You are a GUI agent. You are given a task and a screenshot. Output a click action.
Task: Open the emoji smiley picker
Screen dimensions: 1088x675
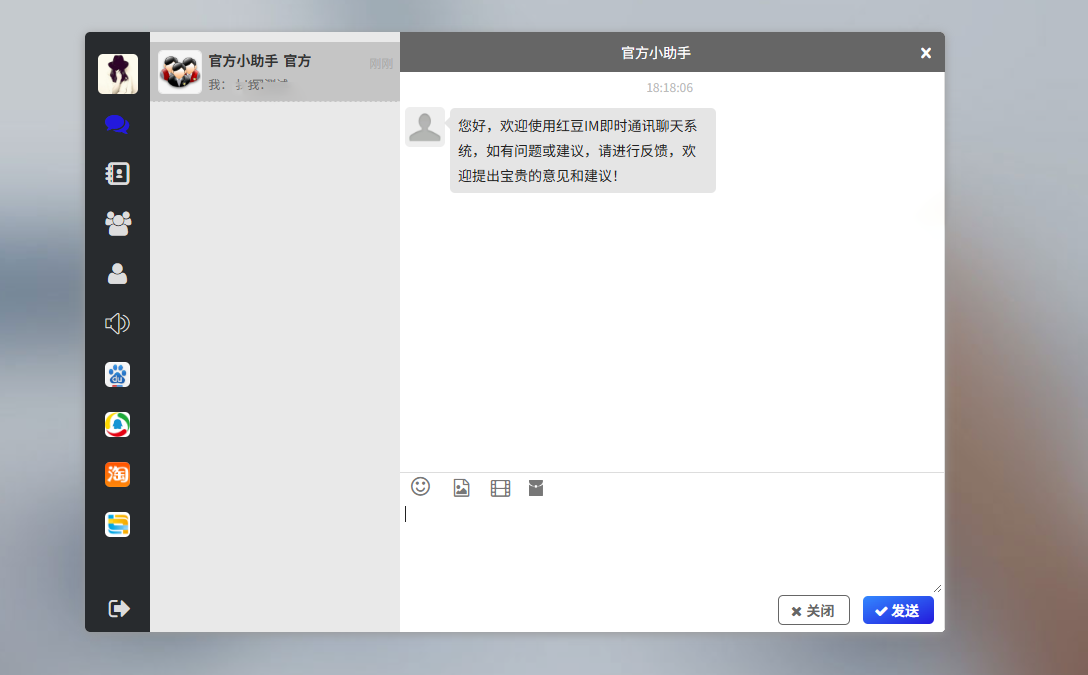click(x=421, y=487)
